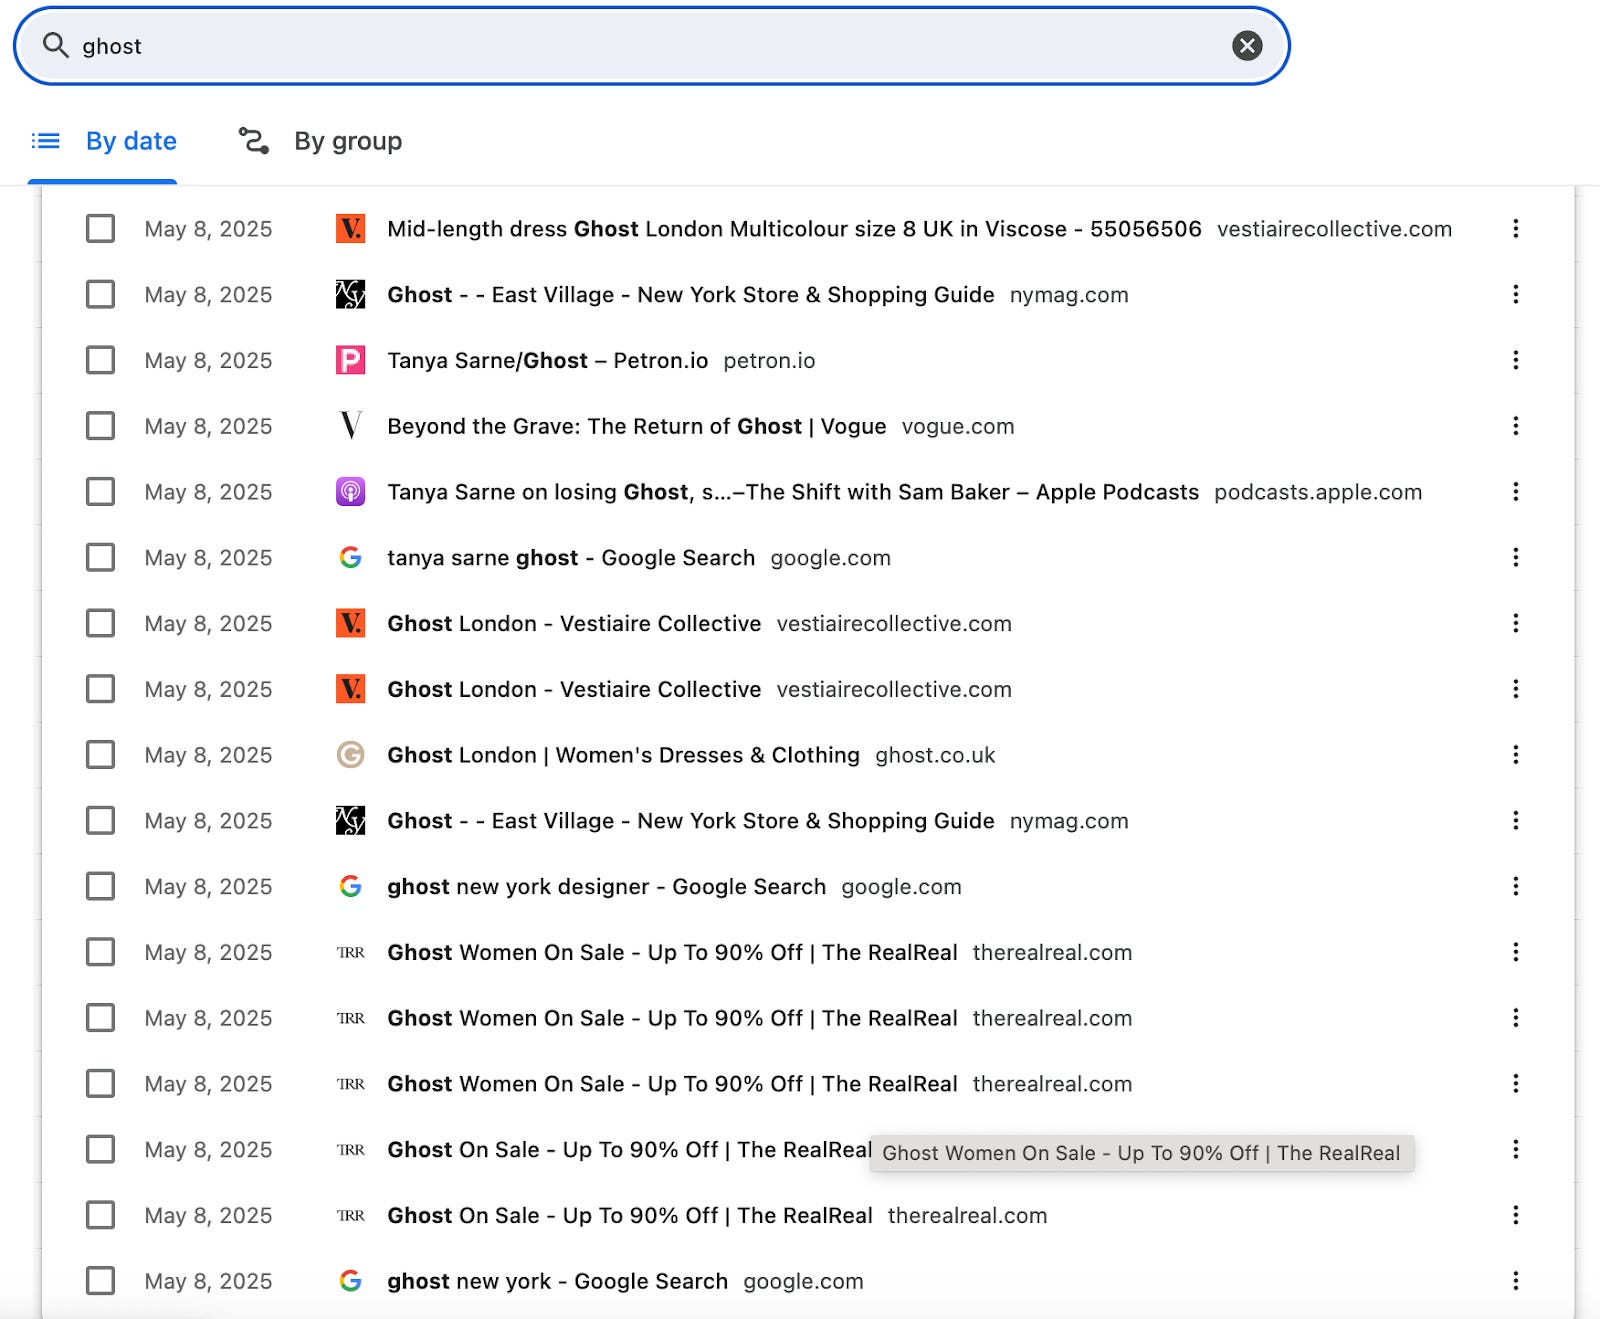Click therealreal.com domain of bottom Ghost On Sale entry
The width and height of the screenshot is (1600, 1319).
(967, 1215)
